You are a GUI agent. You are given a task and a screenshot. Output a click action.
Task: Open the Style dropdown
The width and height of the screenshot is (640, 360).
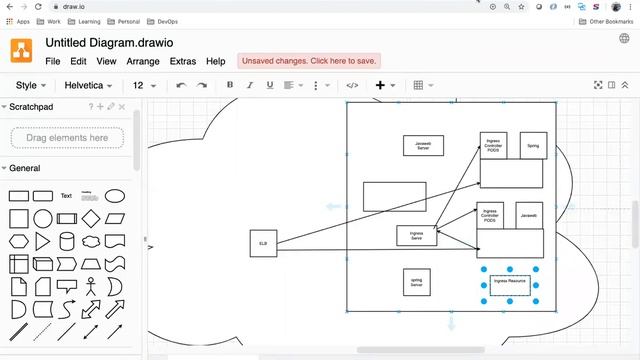(31, 85)
